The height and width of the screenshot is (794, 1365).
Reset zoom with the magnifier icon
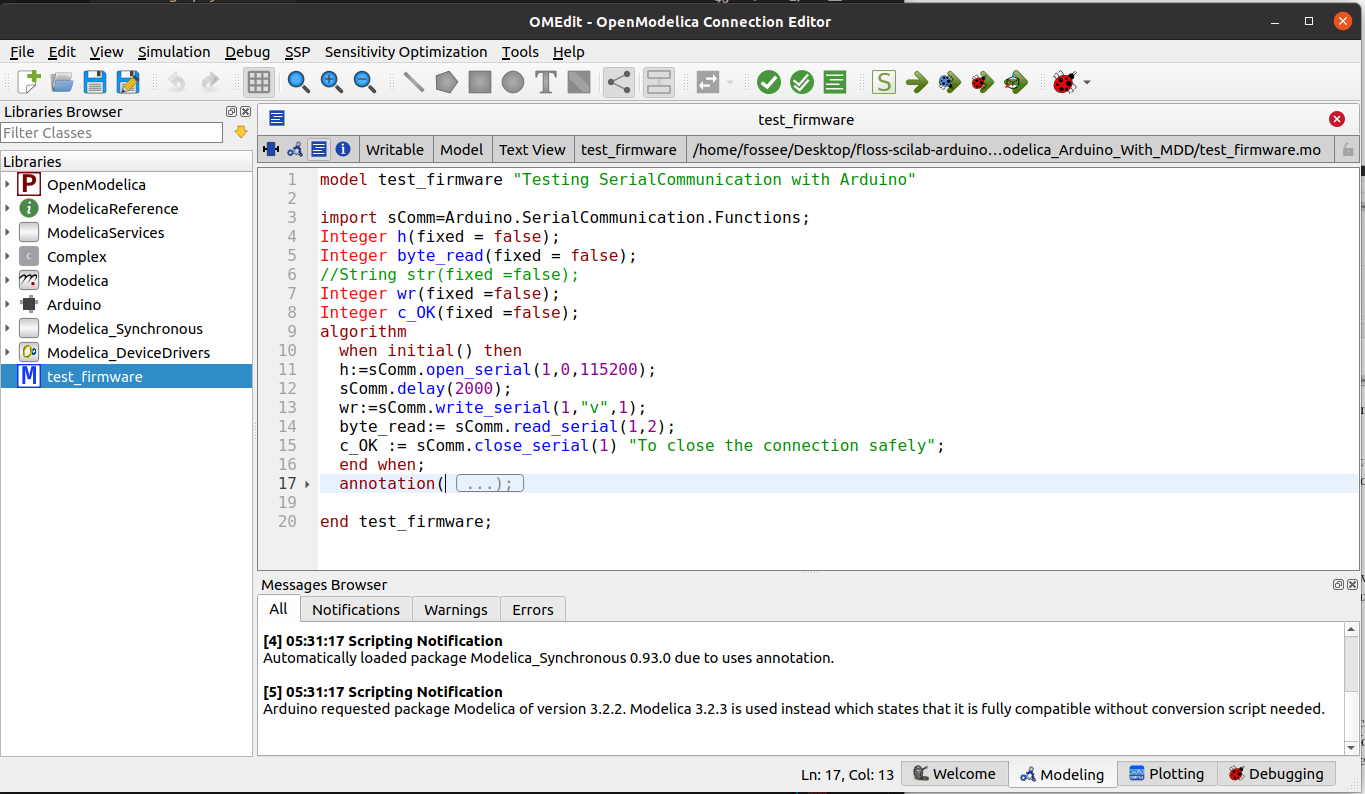(x=298, y=82)
